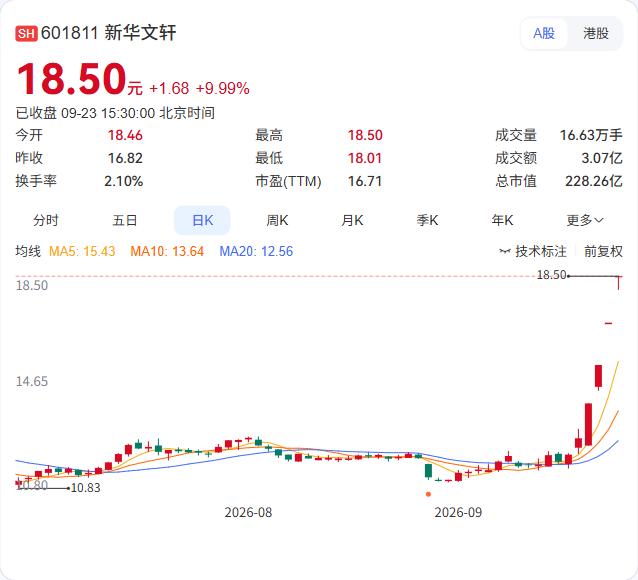Select the 月K chart tab

[x=352, y=220]
